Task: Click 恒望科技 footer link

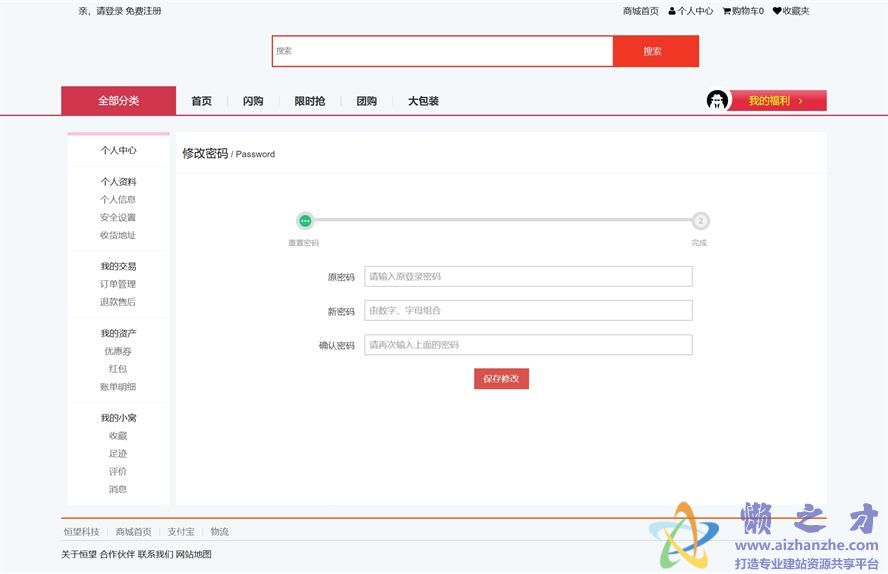Action: pos(82,532)
